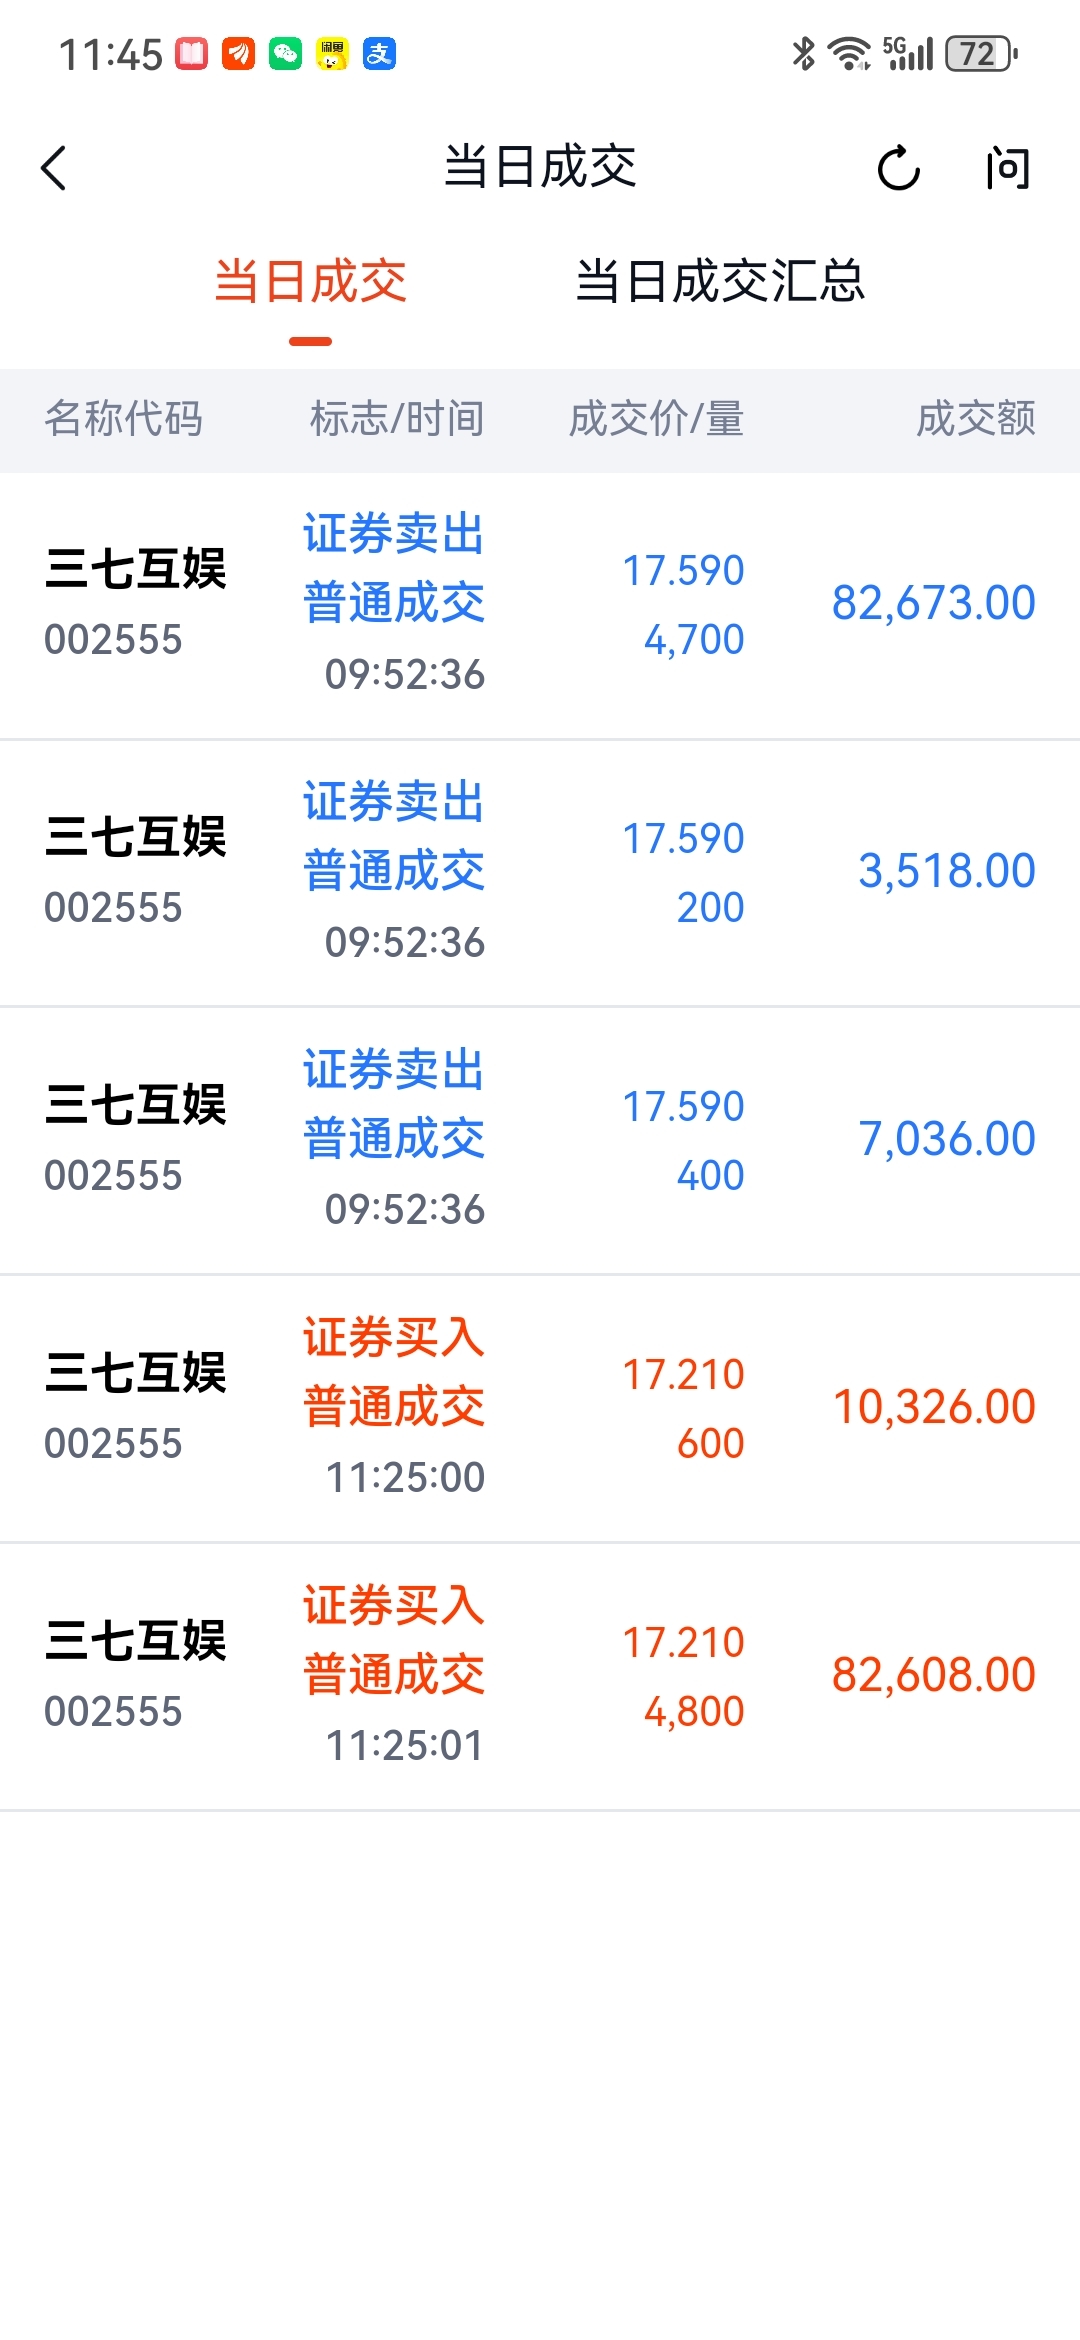This screenshot has height=2340, width=1080.
Task: Tap the Bluetooth status icon
Action: coord(803,54)
